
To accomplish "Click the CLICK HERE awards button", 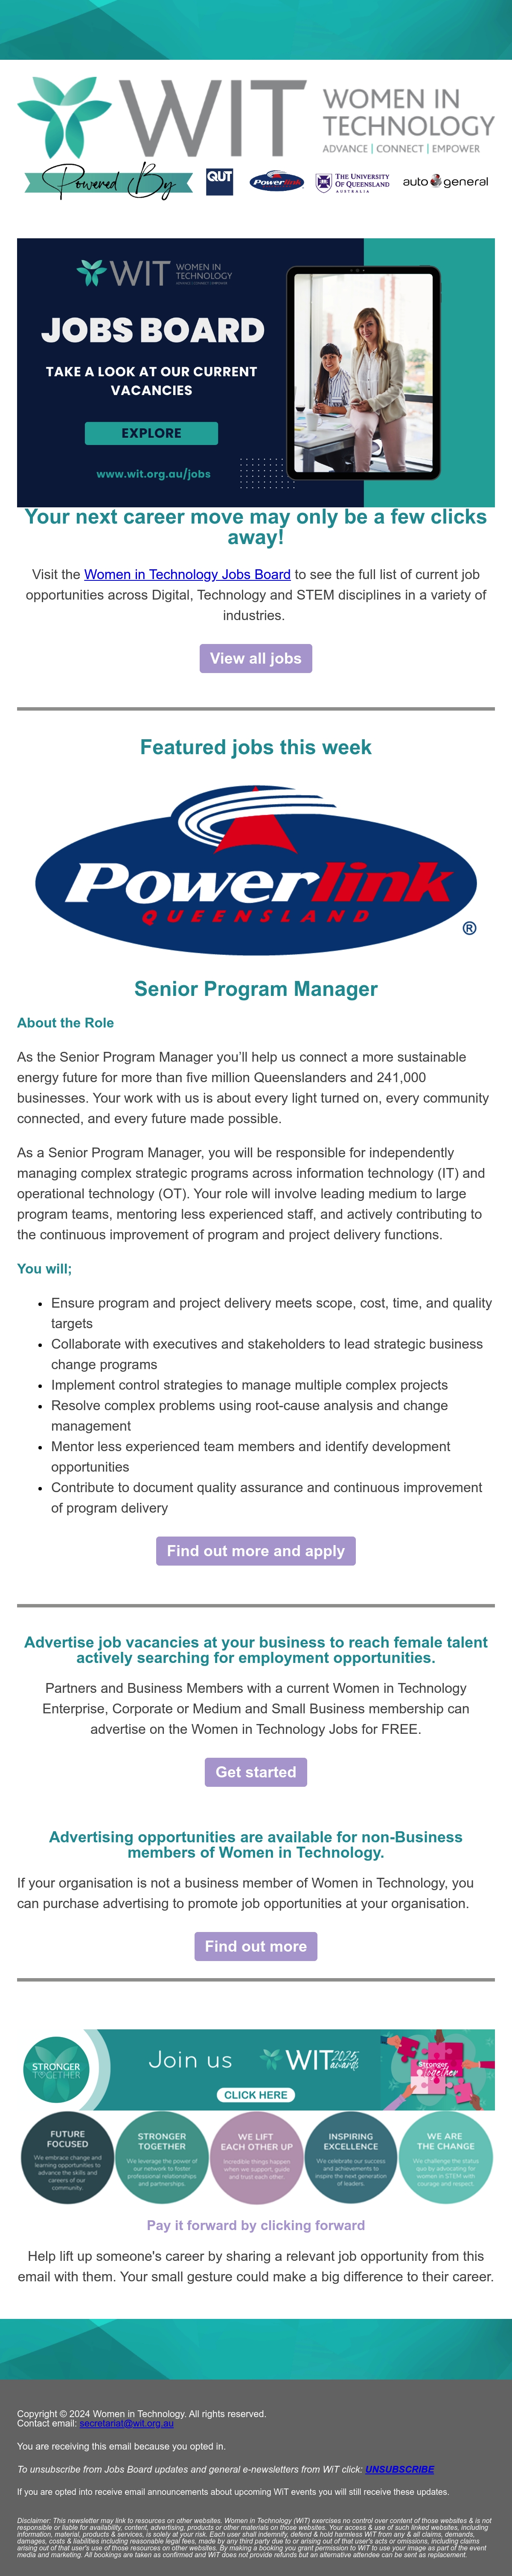I will tap(256, 2095).
